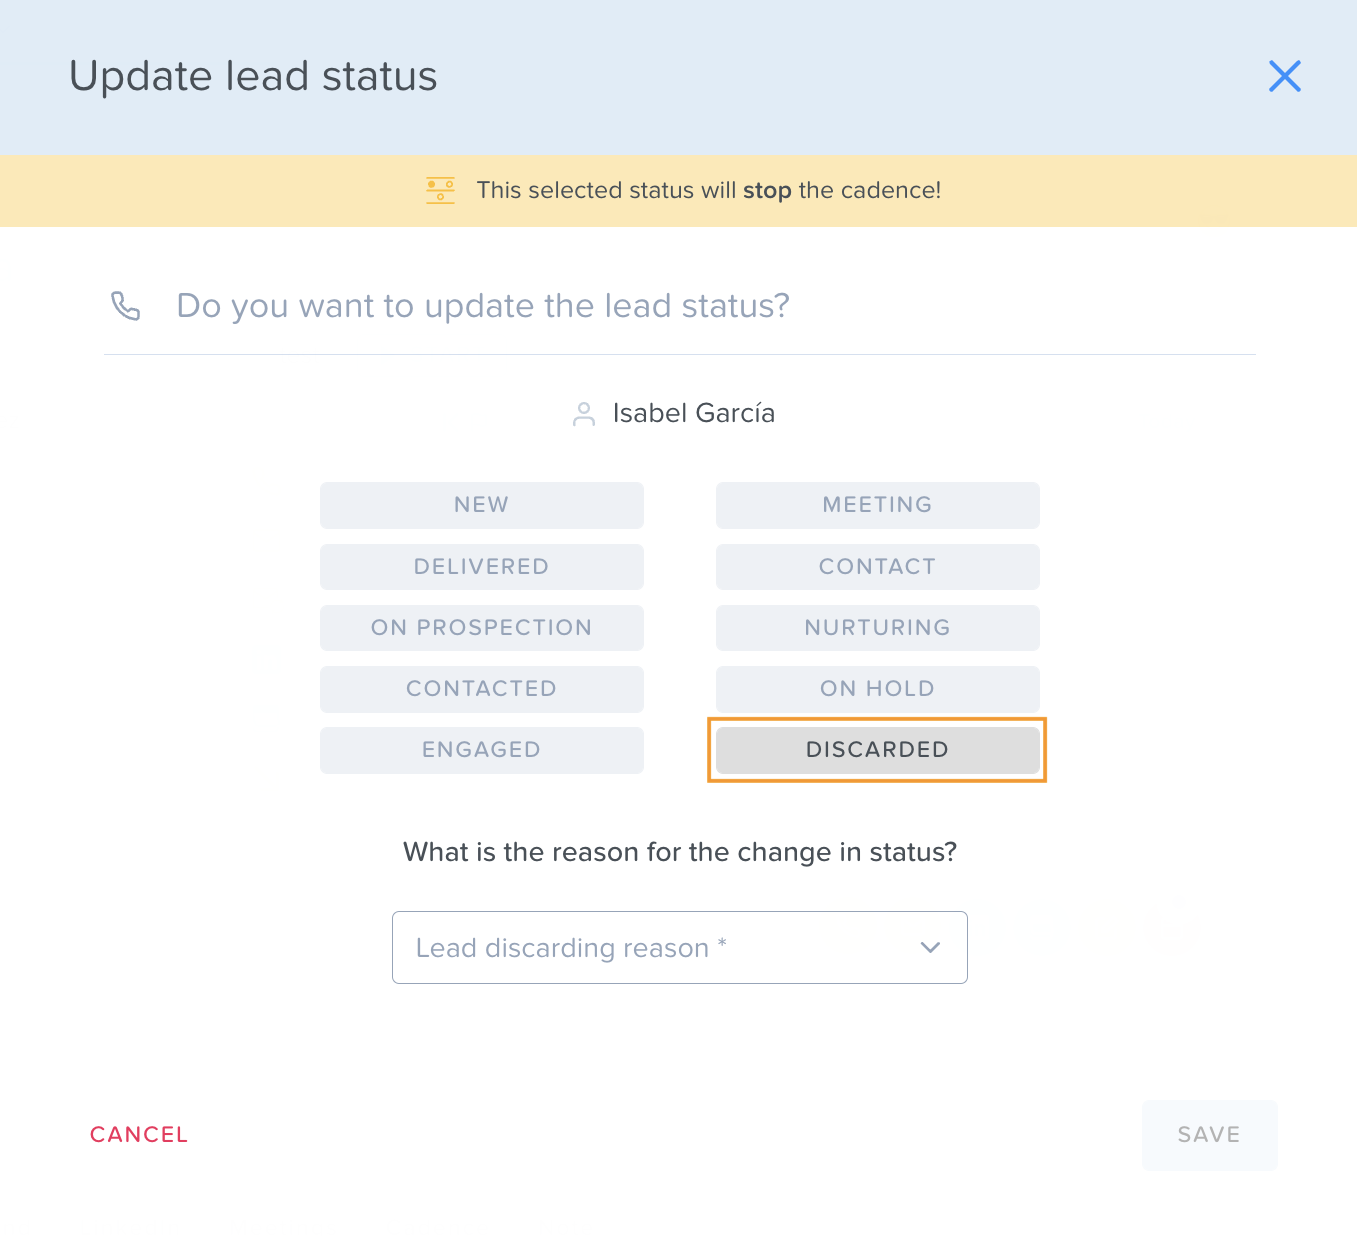Viewport: 1357px width, 1236px height.
Task: Expand the discarding reason chevron arrow
Action: pos(930,948)
